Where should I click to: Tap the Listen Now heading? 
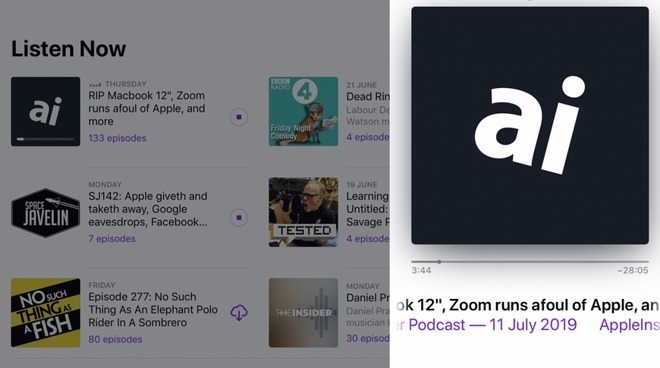point(69,49)
